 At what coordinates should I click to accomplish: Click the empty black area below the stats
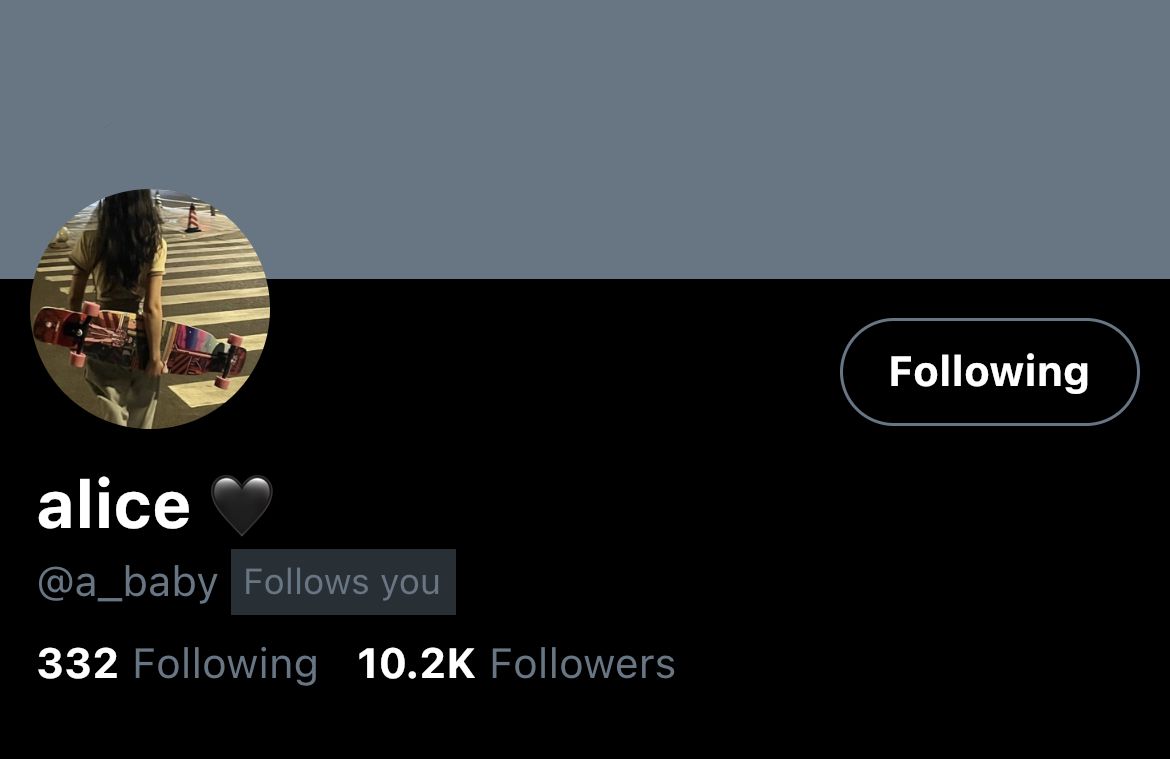[x=585, y=724]
